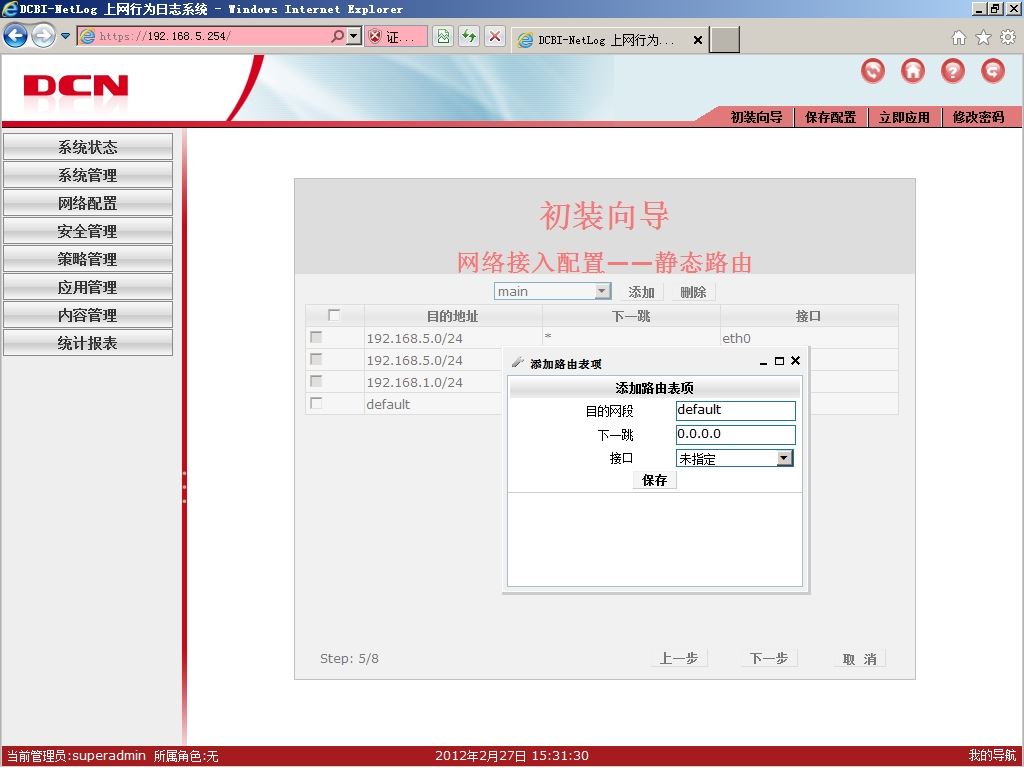Open 系统状态 menu
The width and height of the screenshot is (1024, 768).
coord(88,147)
